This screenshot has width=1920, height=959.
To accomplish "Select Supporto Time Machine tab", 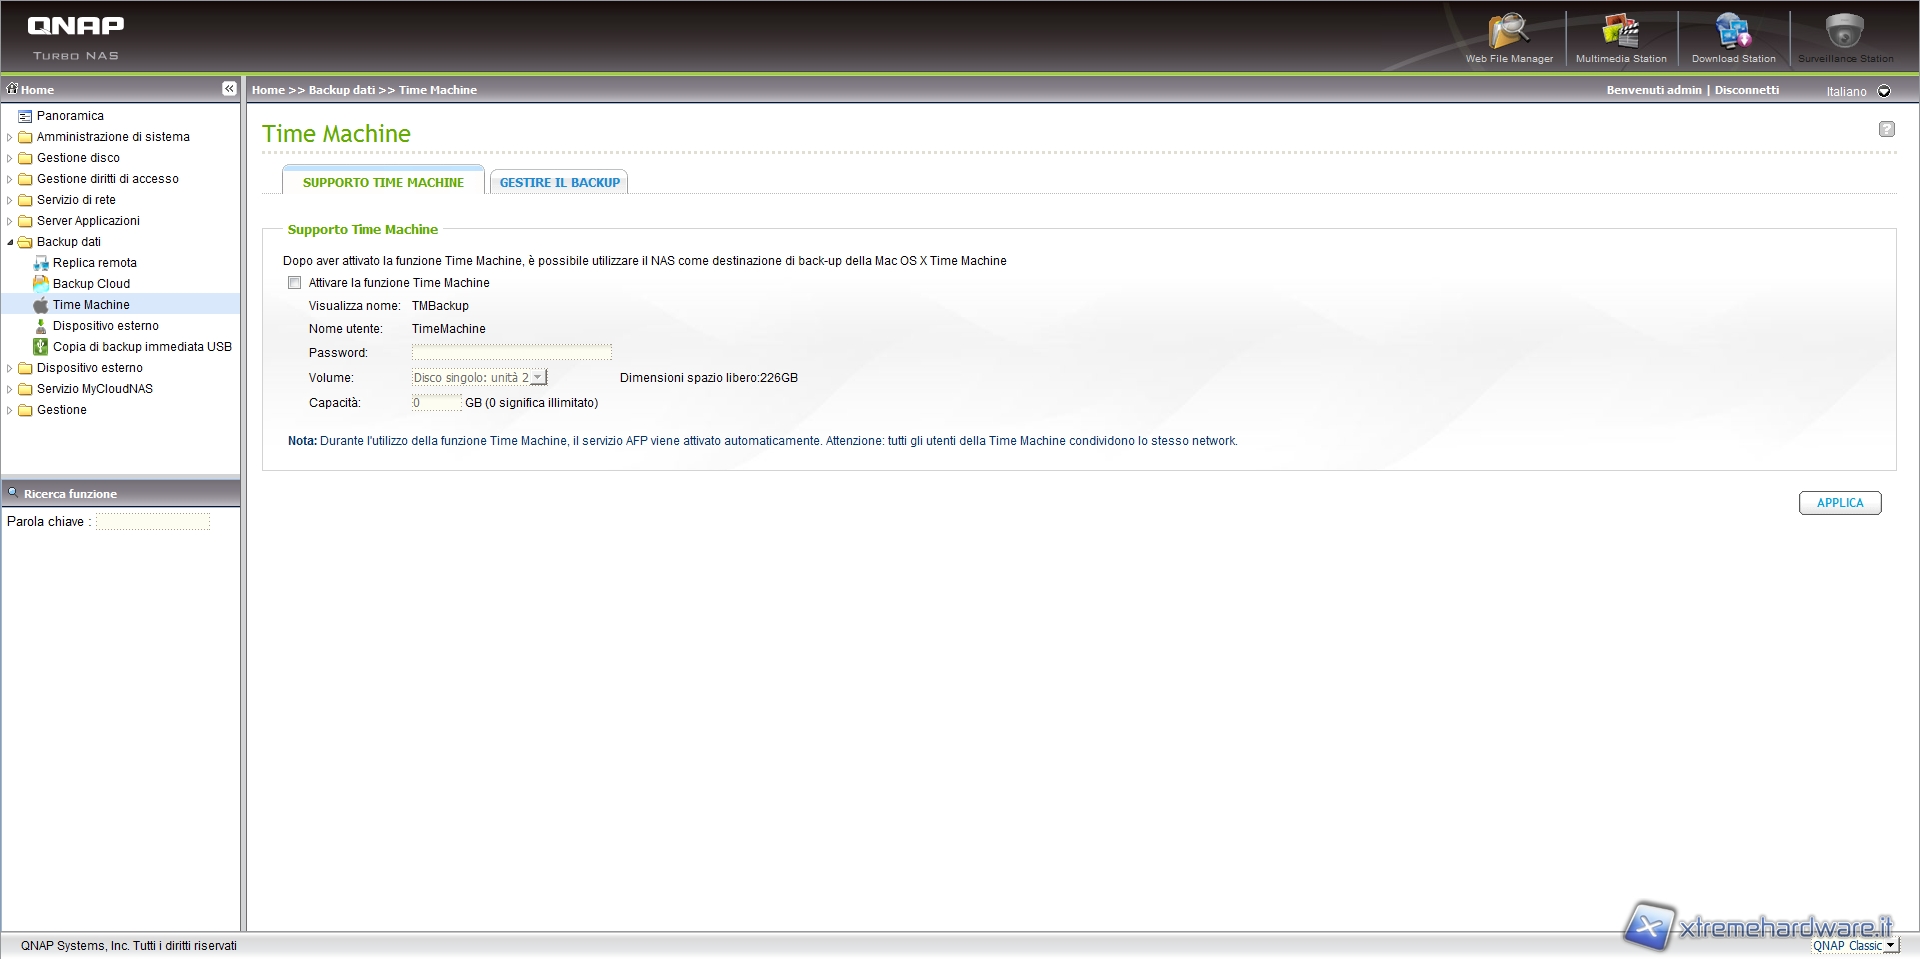I will pos(383,182).
